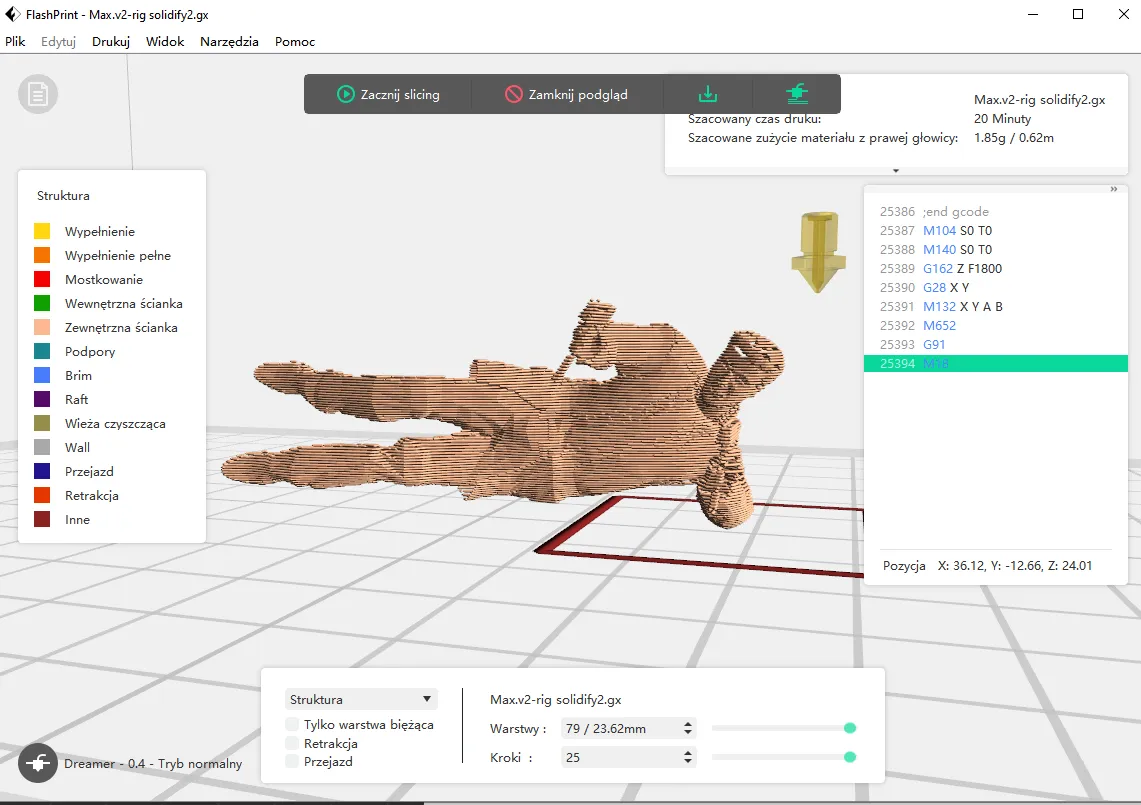The width and height of the screenshot is (1141, 805).
Task: Click the play icon on Zacznij slicing
Action: pos(345,94)
